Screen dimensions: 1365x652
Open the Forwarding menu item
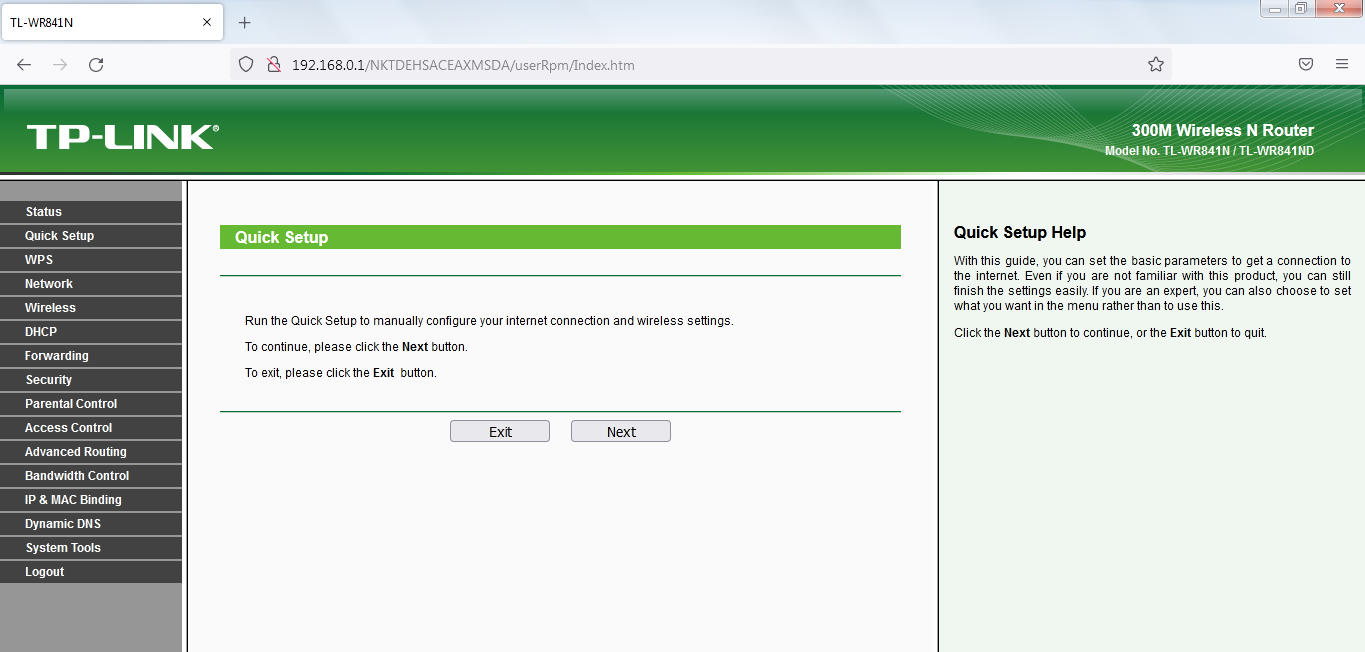click(91, 356)
